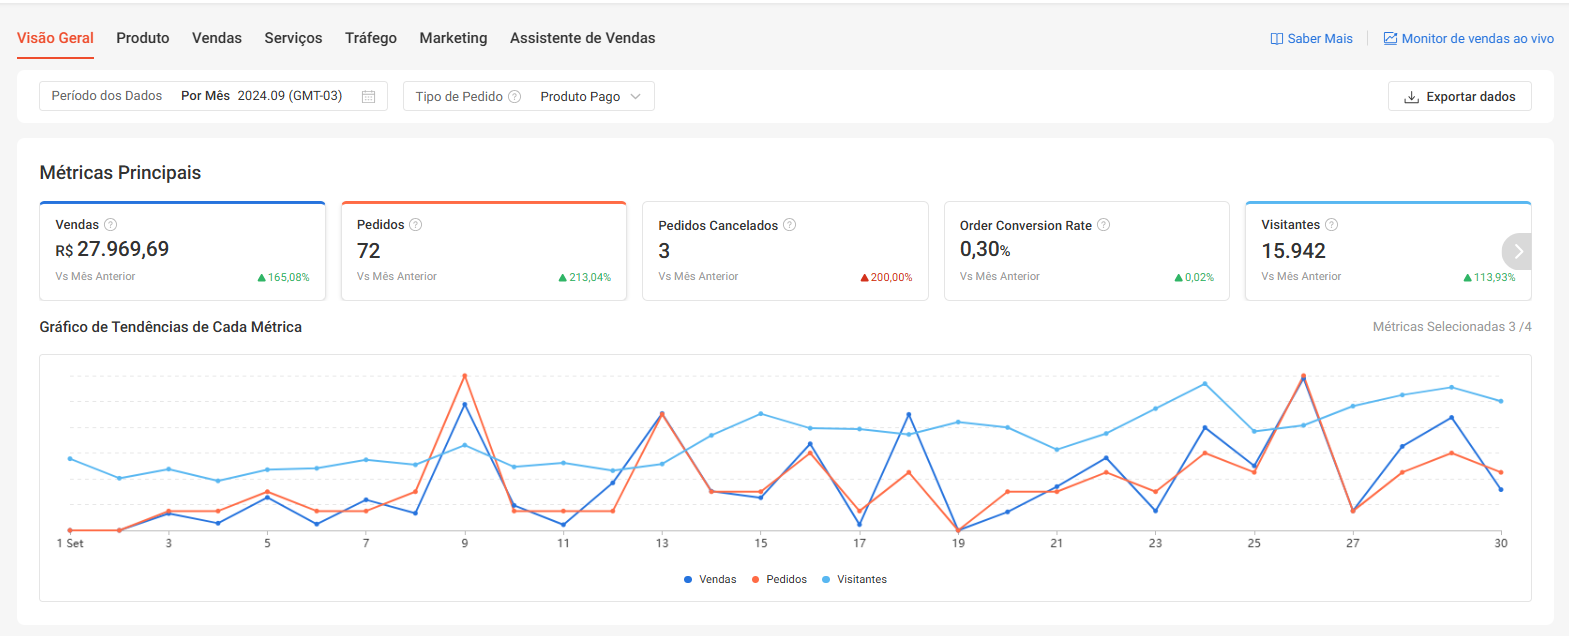The width and height of the screenshot is (1569, 636).
Task: Open the Assistente de Vendas tab
Action: click(582, 38)
